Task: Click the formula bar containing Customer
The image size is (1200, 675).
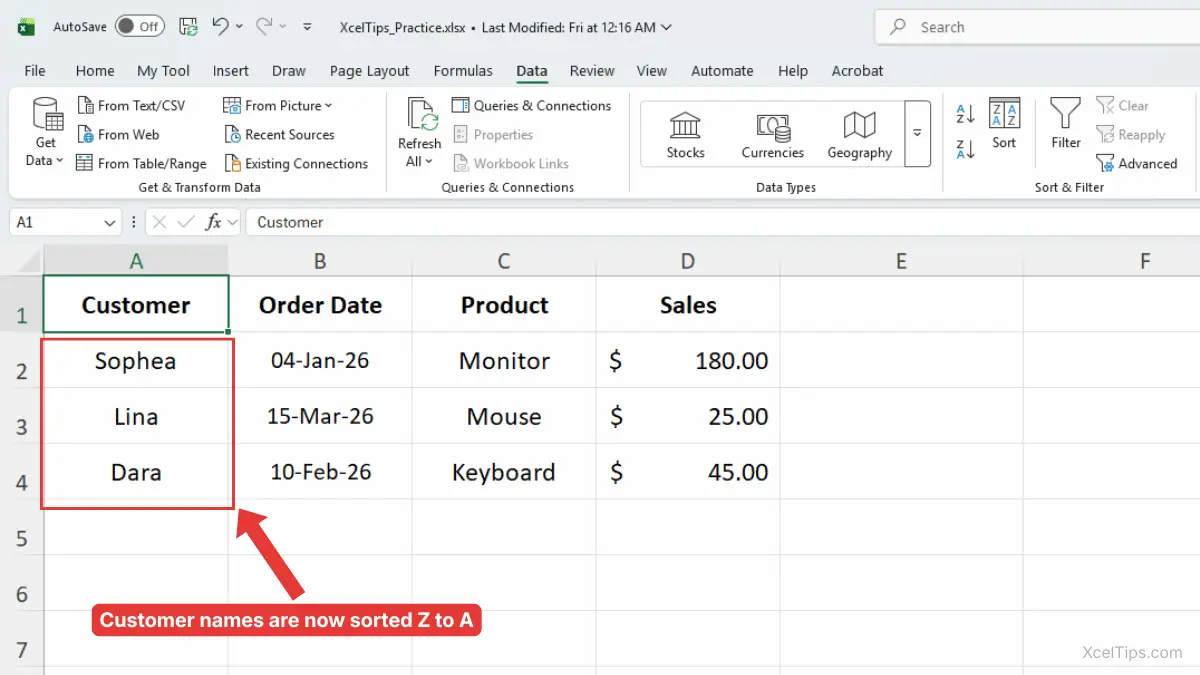Action: coord(722,222)
